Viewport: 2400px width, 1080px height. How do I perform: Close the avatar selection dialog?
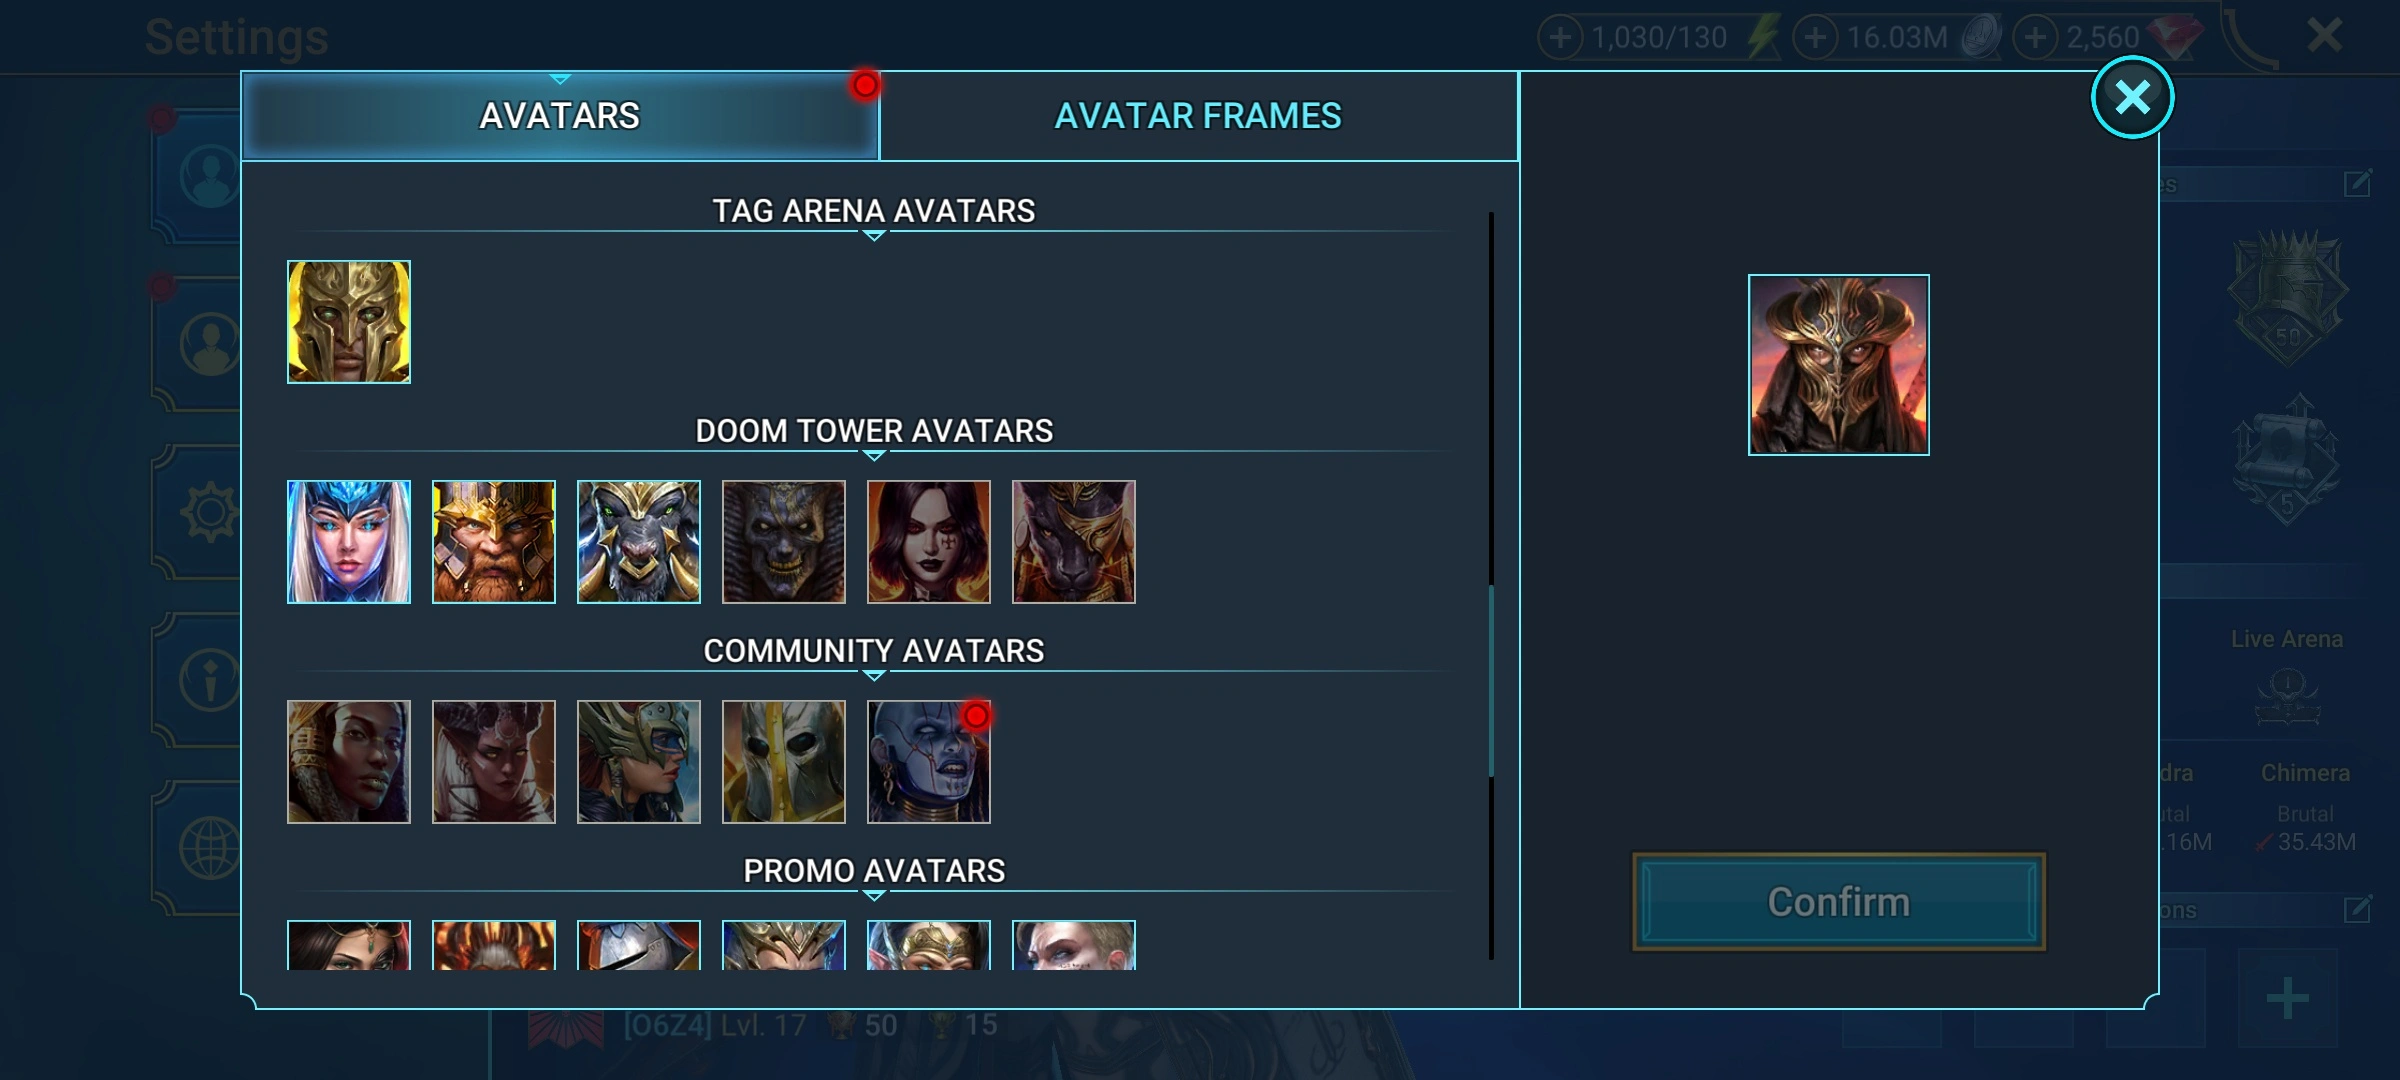tap(2133, 97)
